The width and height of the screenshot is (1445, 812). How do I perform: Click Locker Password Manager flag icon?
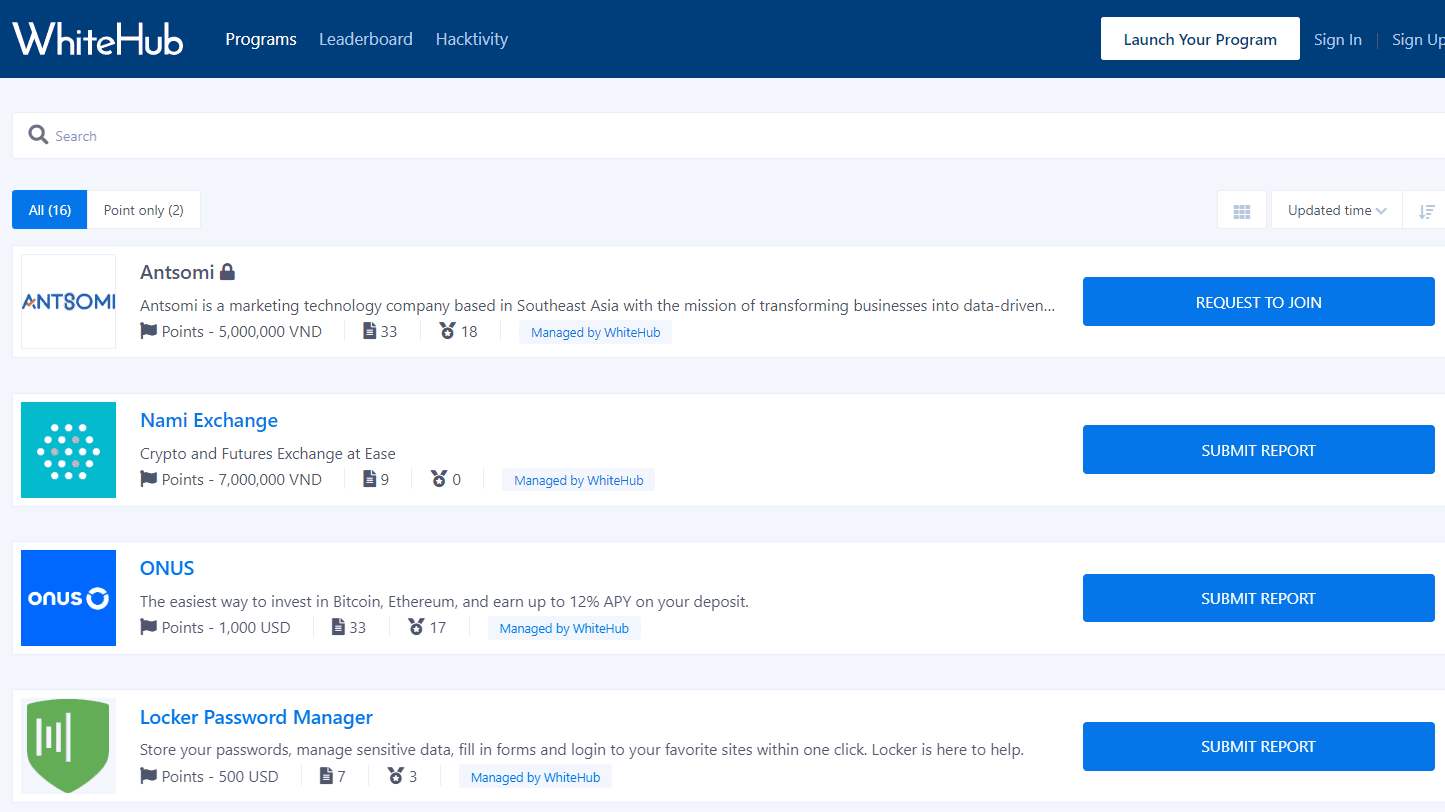[x=149, y=776]
